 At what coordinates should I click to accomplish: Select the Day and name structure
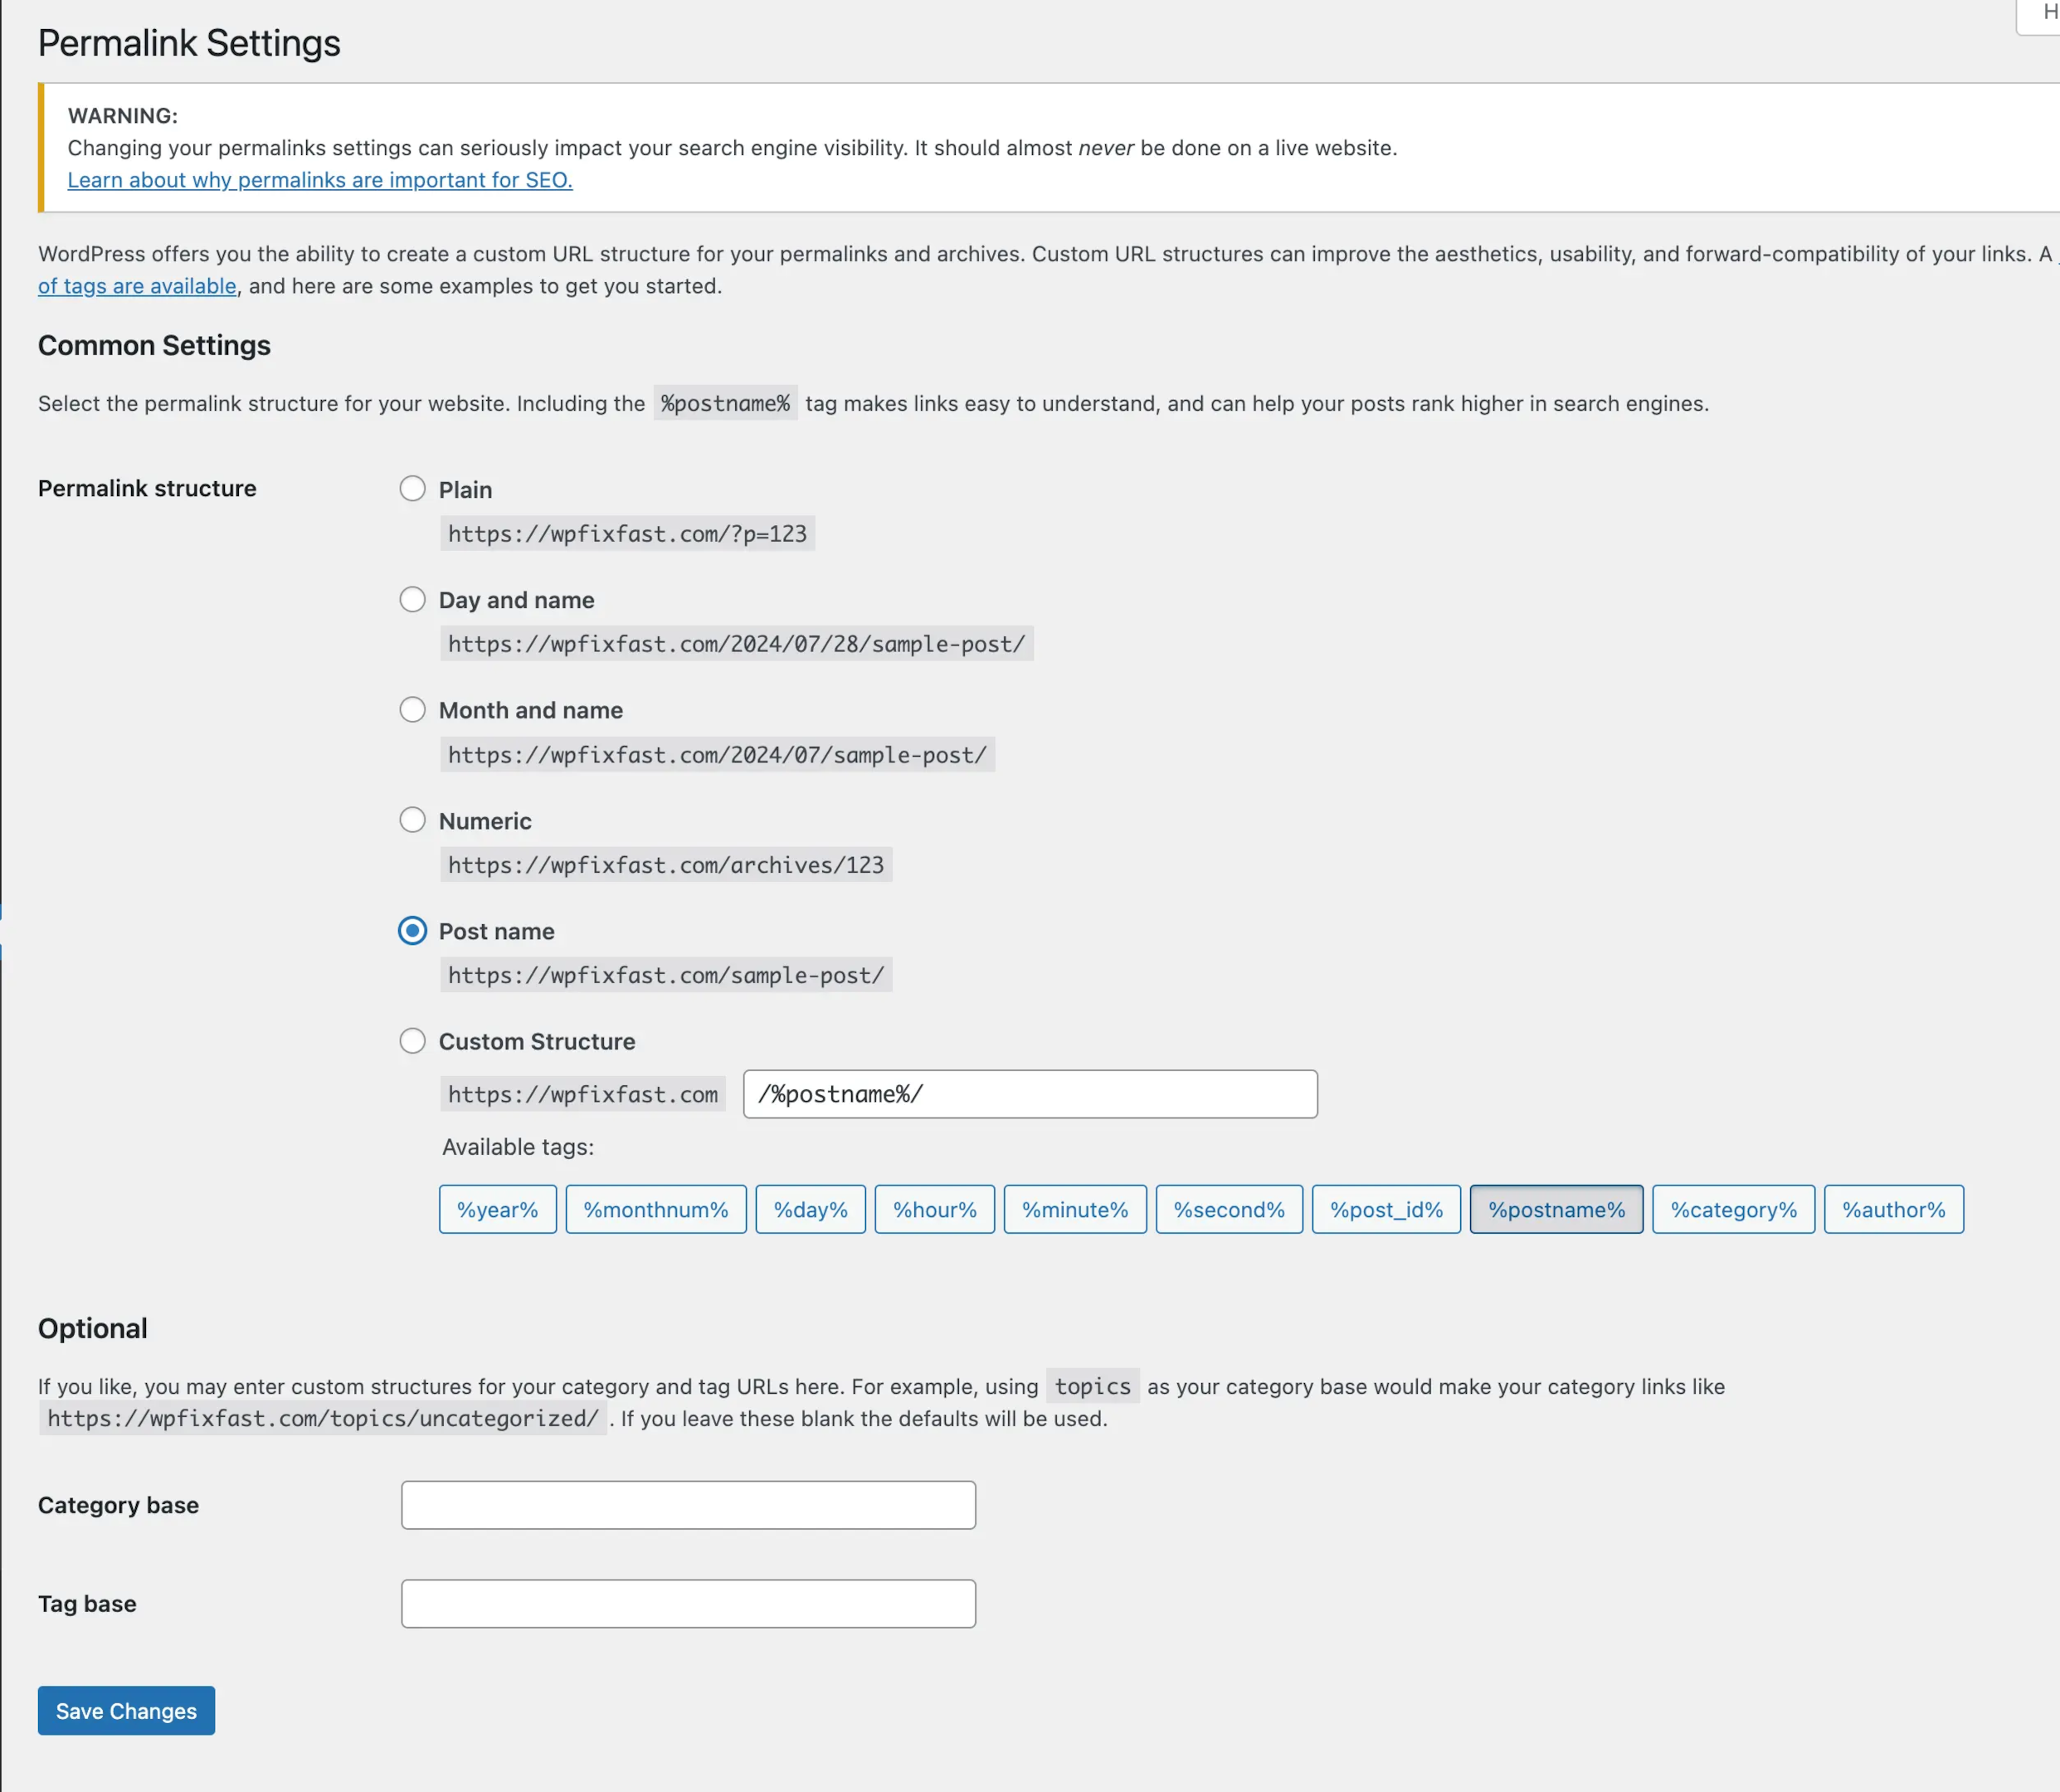[x=412, y=599]
